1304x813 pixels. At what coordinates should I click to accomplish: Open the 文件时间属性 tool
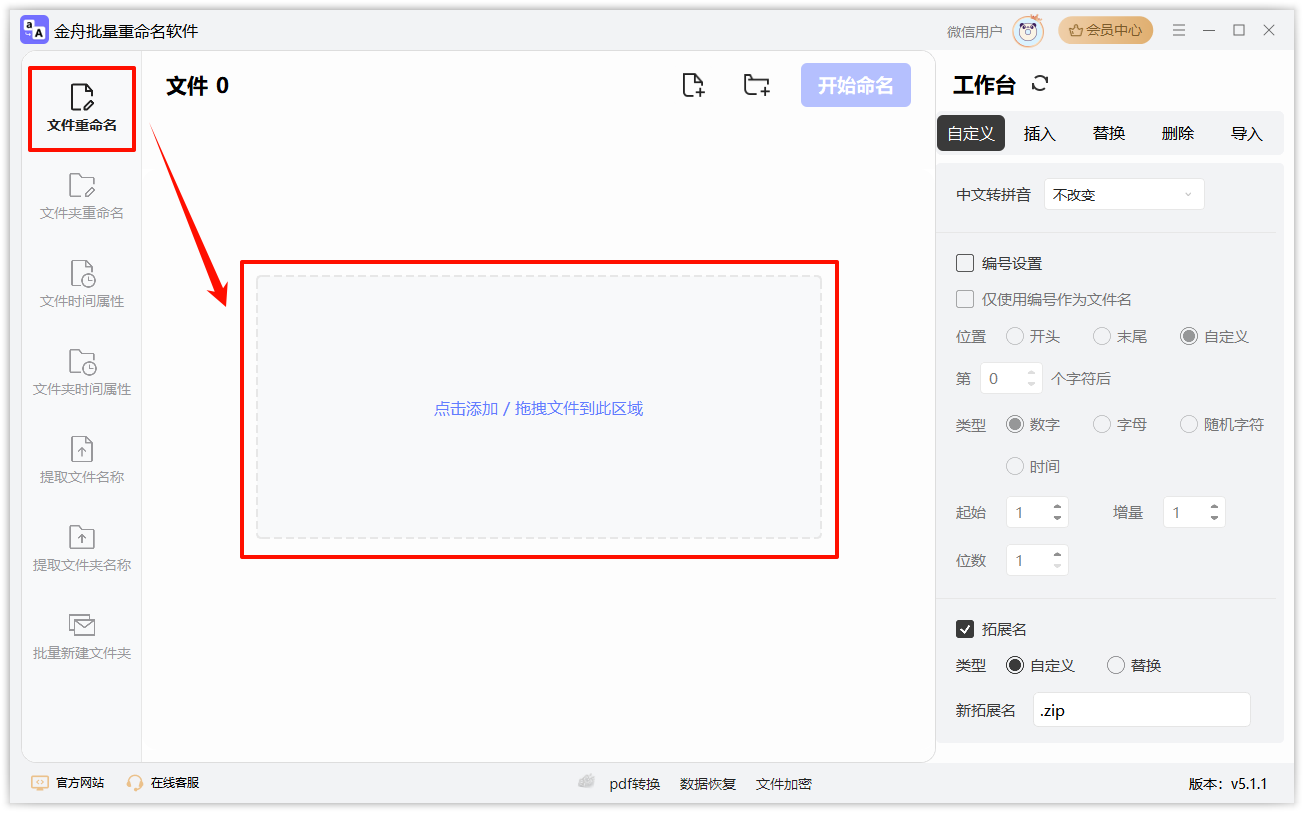coord(80,283)
